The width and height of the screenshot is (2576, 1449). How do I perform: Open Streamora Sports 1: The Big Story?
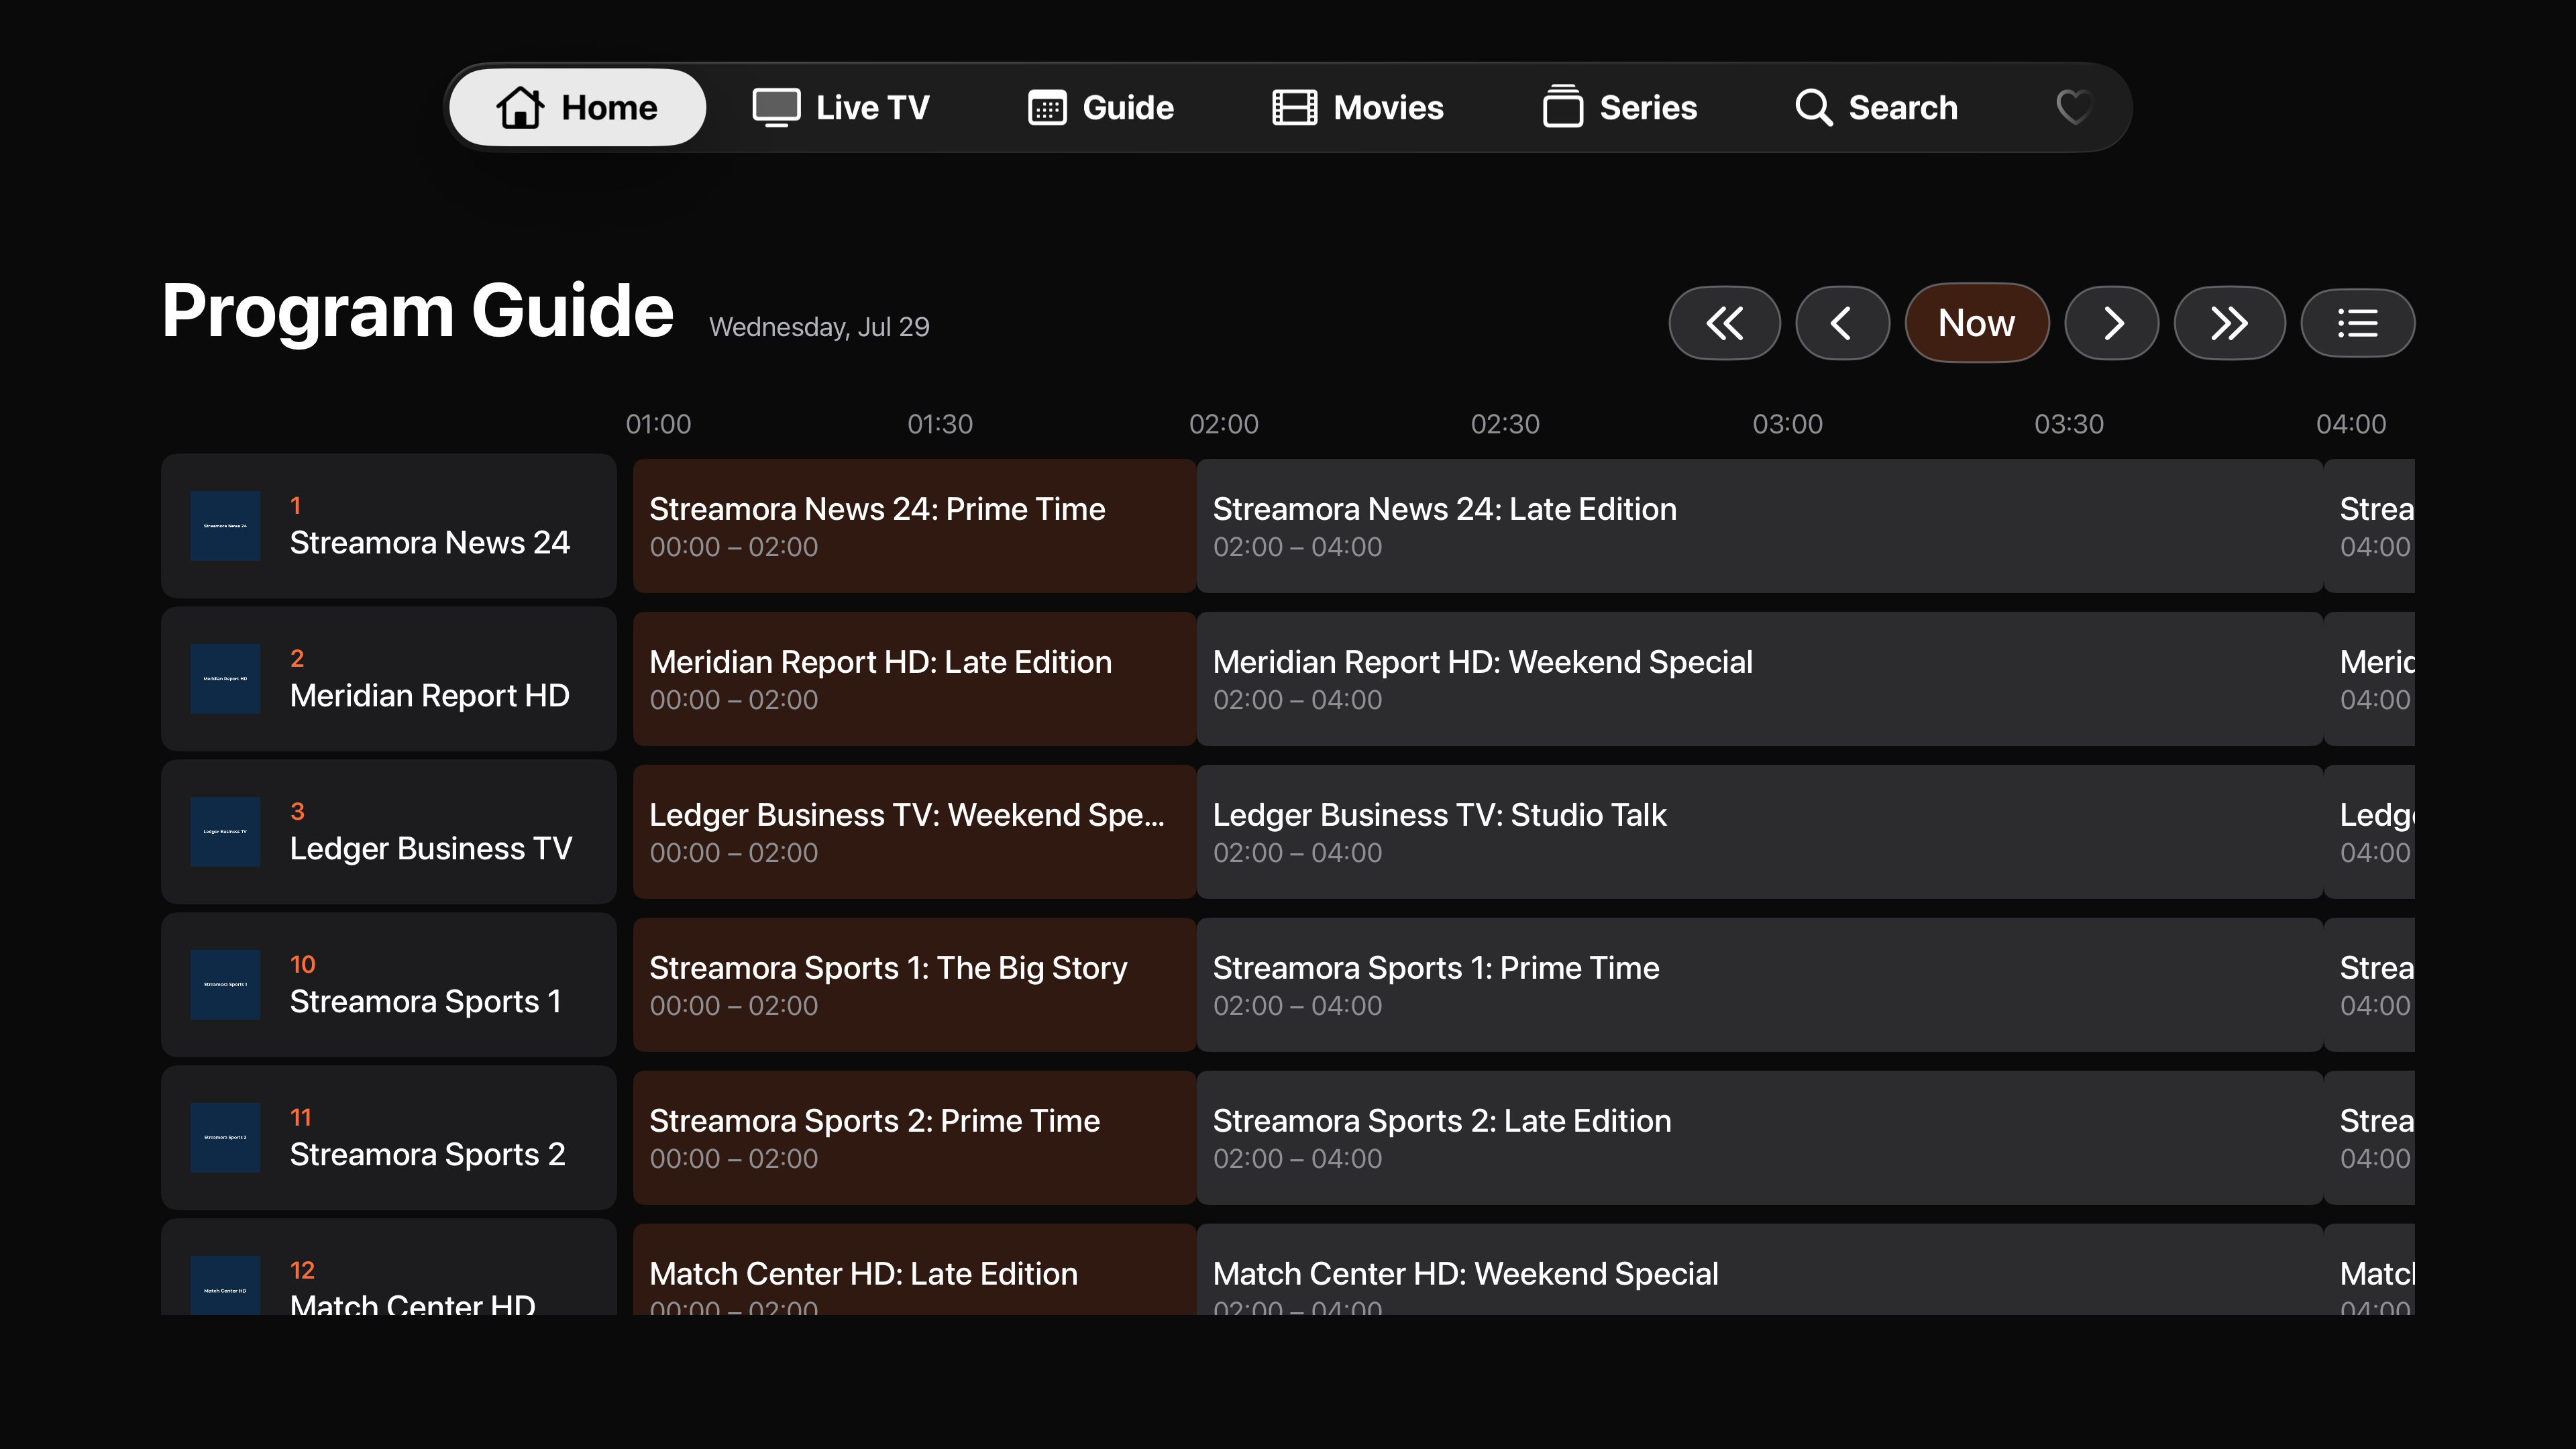pos(914,985)
